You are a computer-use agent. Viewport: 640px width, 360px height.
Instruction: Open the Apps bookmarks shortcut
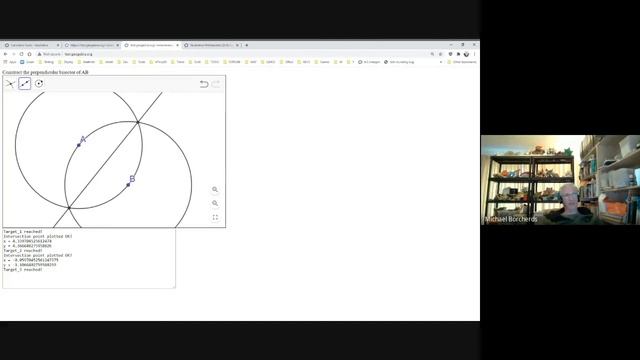click(x=10, y=62)
